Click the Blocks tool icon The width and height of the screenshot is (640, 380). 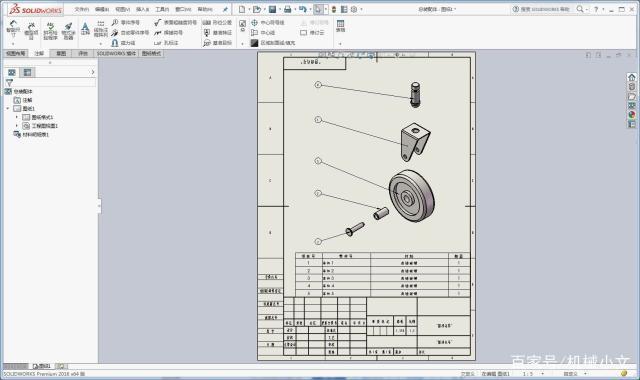242,26
